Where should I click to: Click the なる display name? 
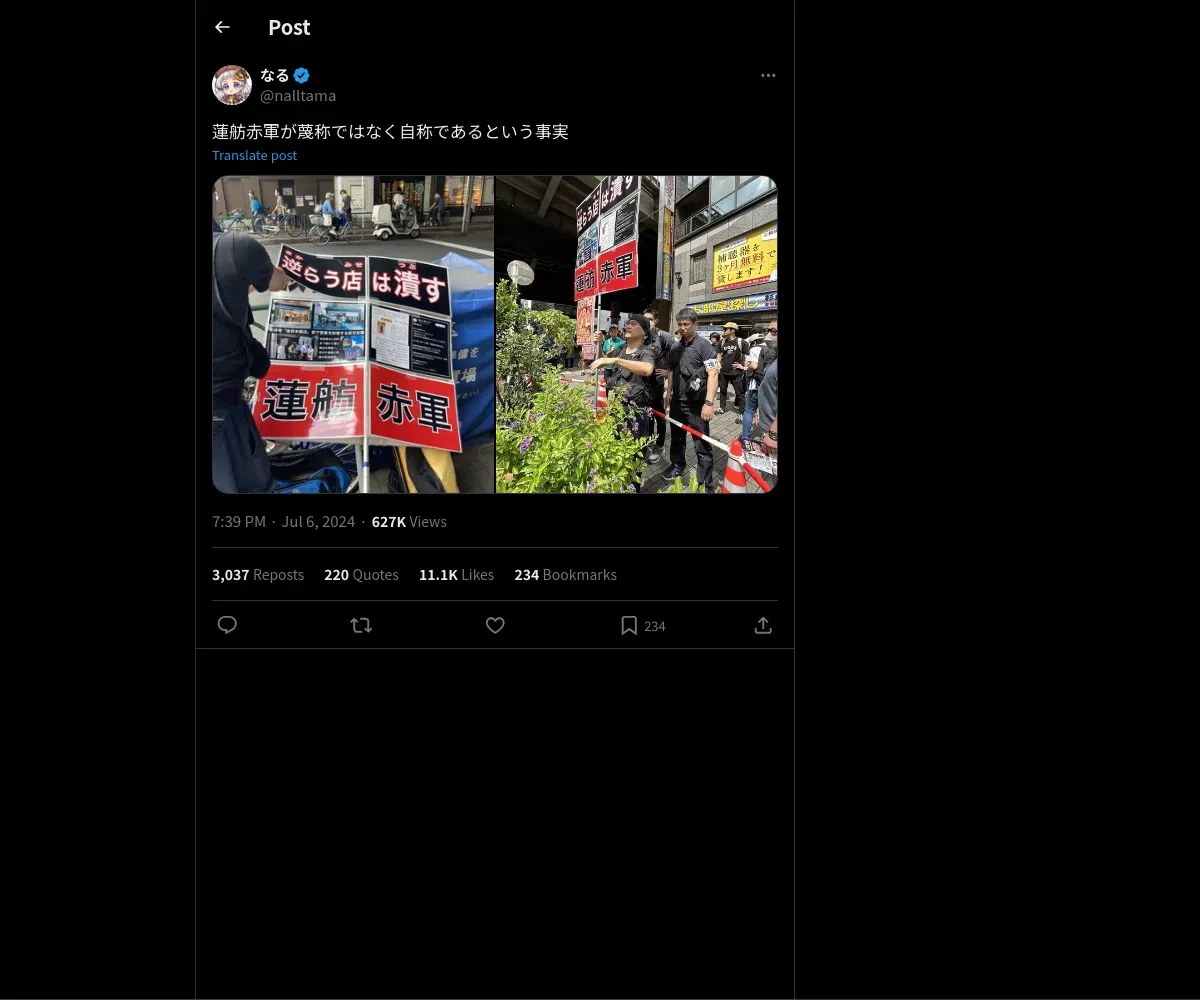pos(275,75)
